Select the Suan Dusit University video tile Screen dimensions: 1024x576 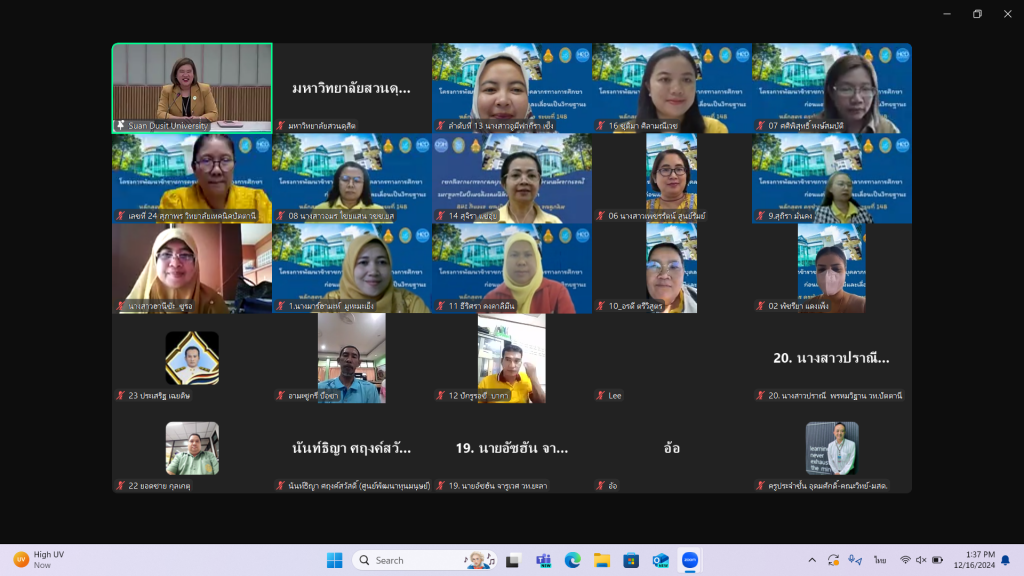(192, 88)
